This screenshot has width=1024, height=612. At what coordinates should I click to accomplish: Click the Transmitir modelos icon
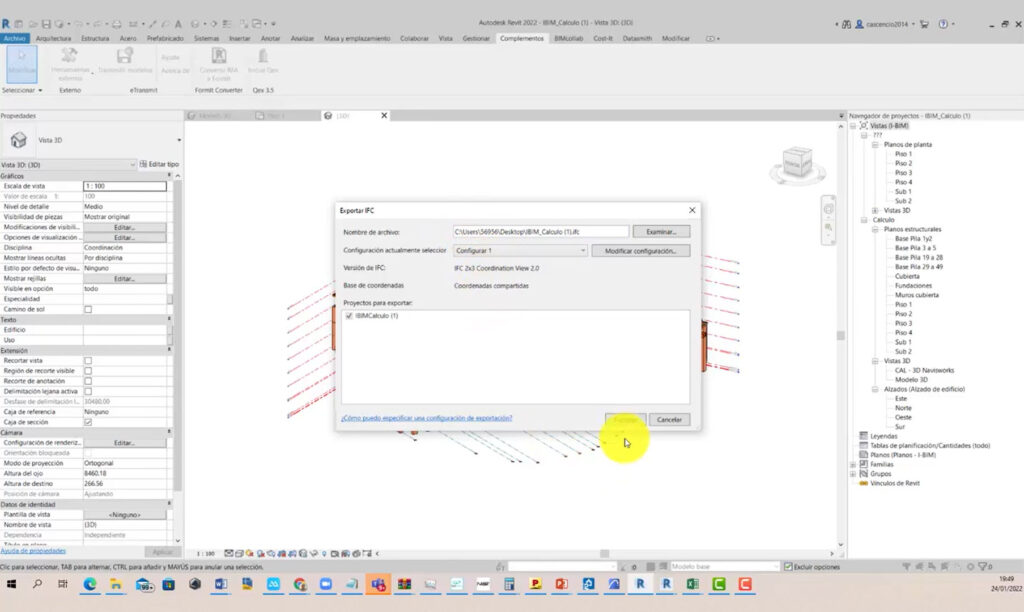point(127,60)
